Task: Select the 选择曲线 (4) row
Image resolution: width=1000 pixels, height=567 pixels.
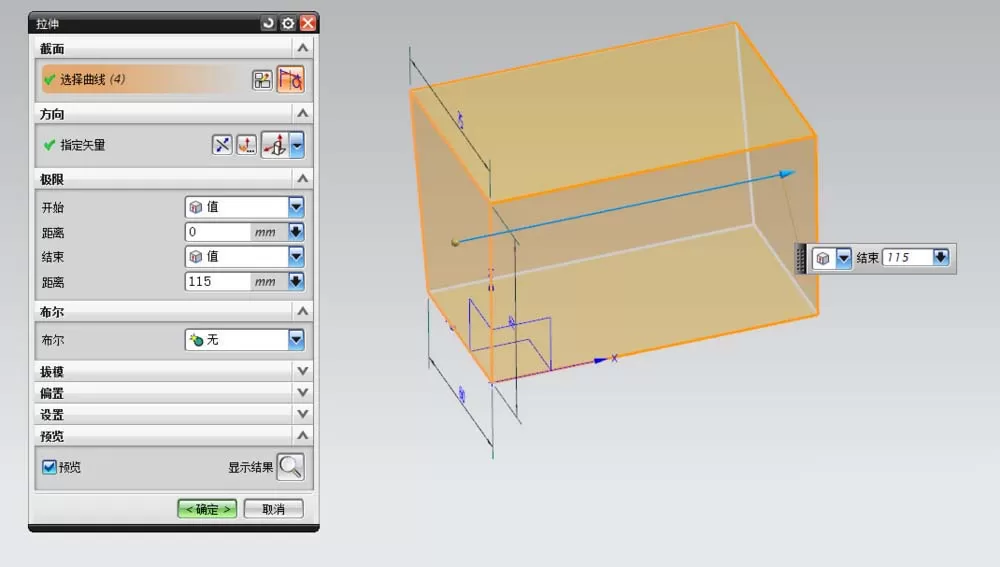Action: click(x=145, y=80)
